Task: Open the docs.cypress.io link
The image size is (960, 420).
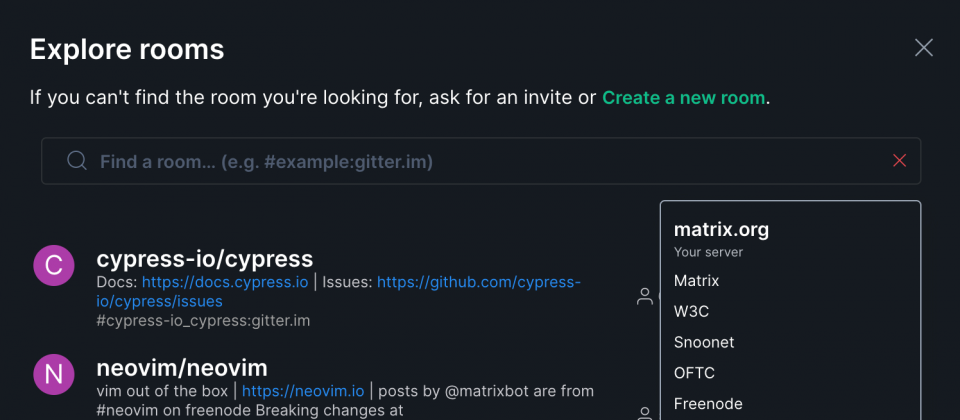Action: coord(225,282)
